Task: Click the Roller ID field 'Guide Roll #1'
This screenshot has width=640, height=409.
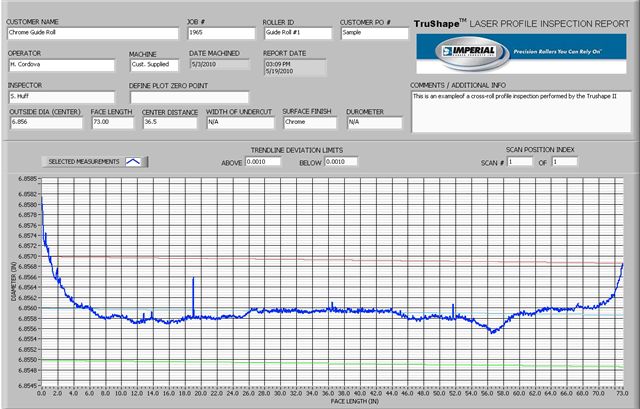Action: (298, 33)
